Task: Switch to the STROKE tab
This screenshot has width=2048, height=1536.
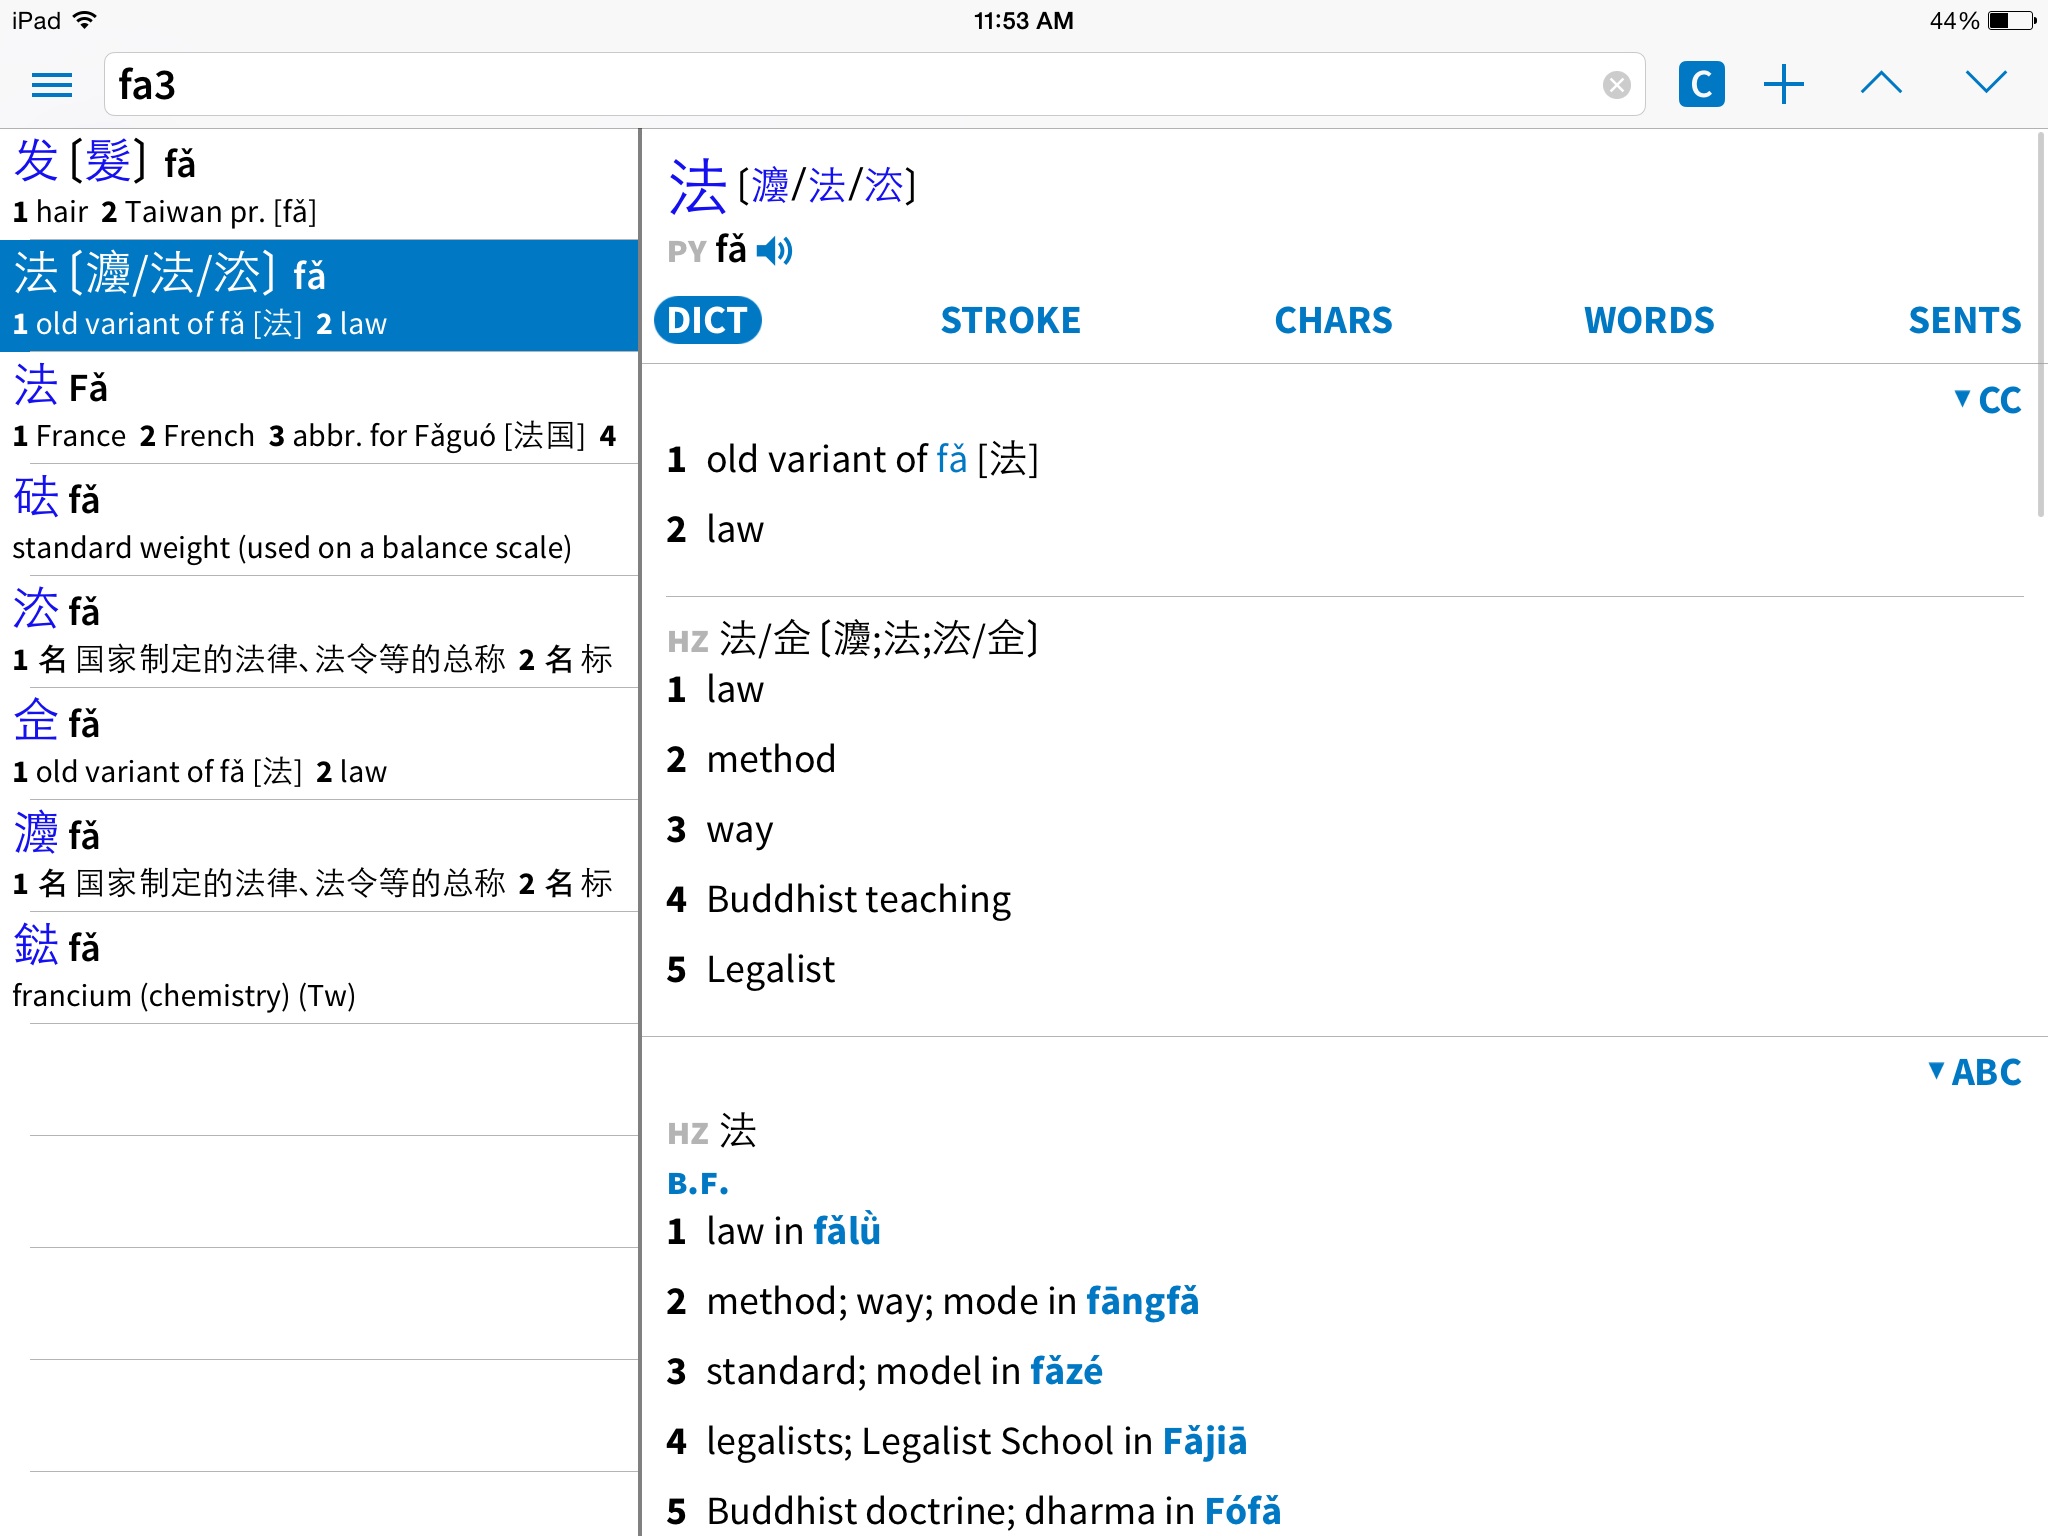Action: point(1010,320)
